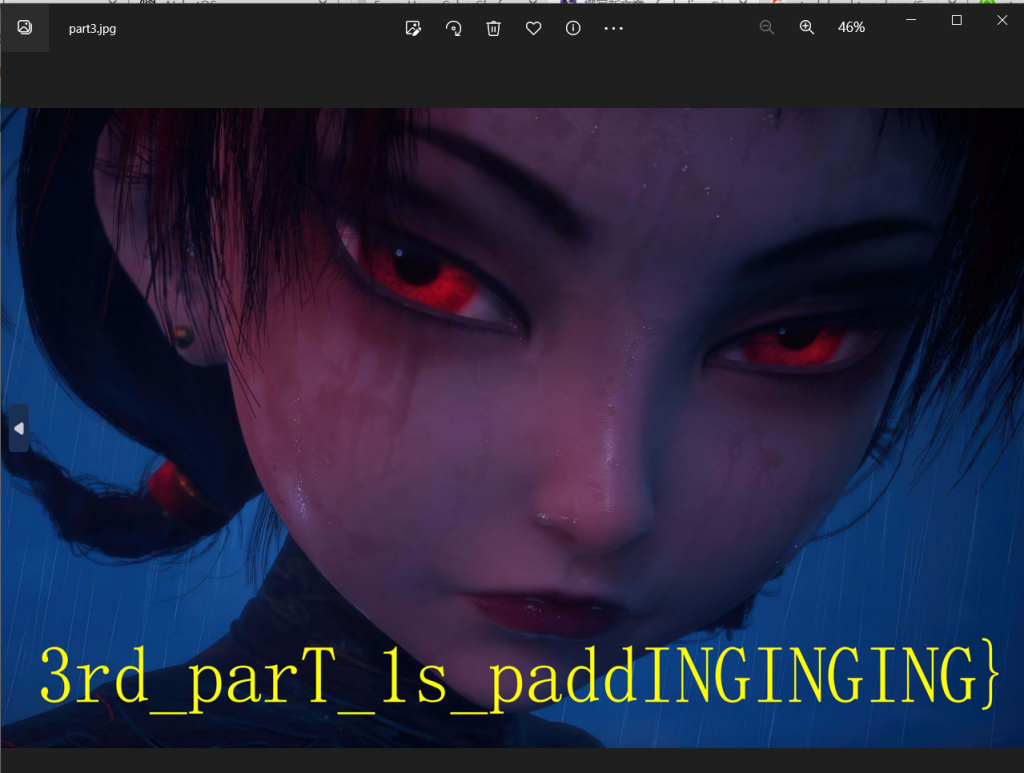The width and height of the screenshot is (1024, 773).
Task: Delete part3.jpg with the trash icon
Action: pyautogui.click(x=493, y=28)
